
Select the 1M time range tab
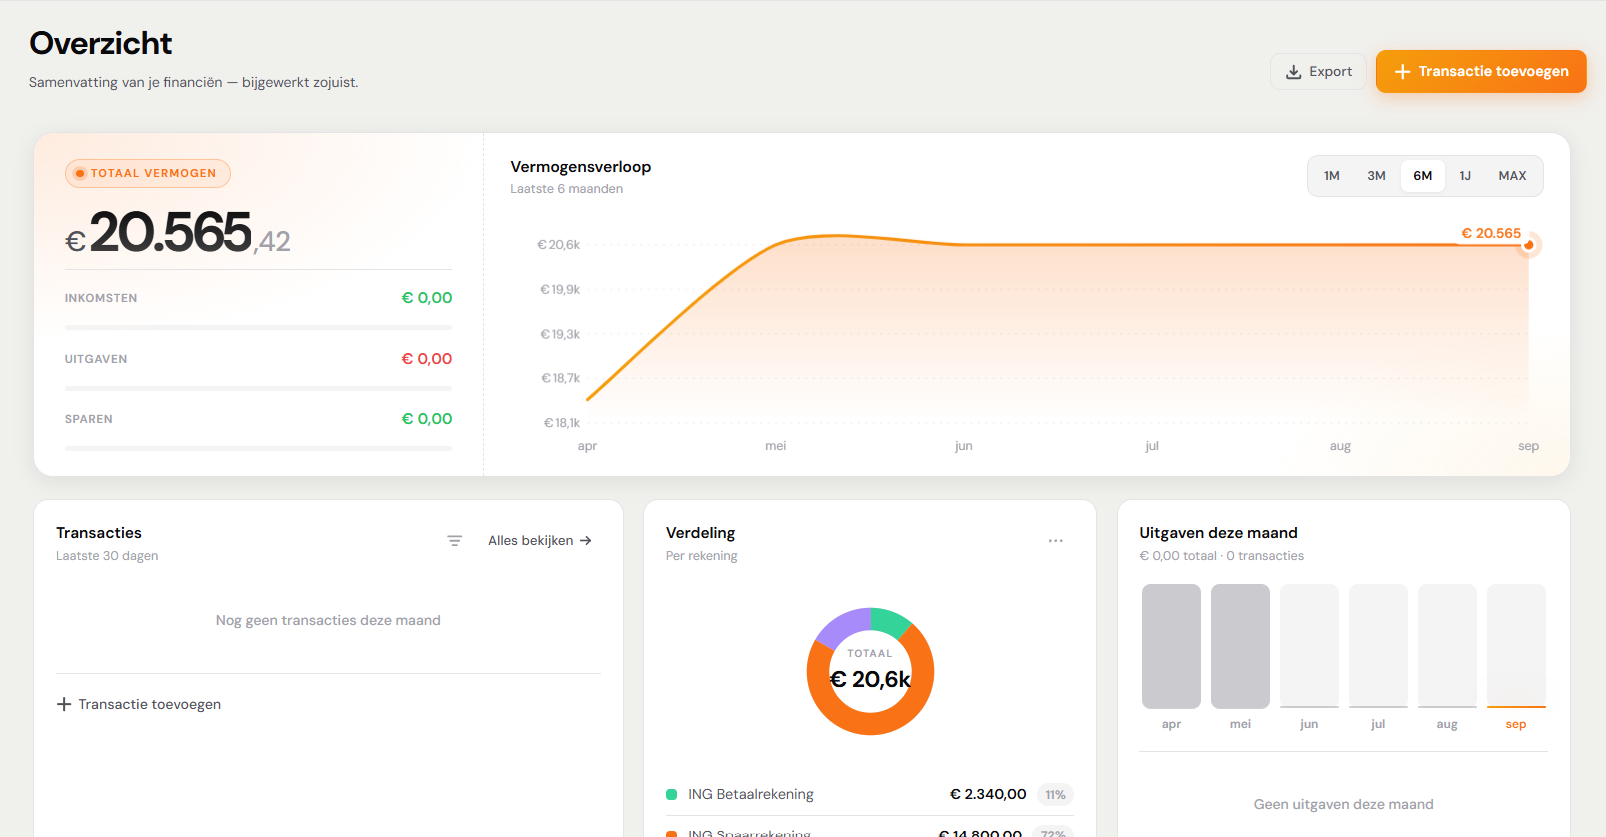point(1332,176)
